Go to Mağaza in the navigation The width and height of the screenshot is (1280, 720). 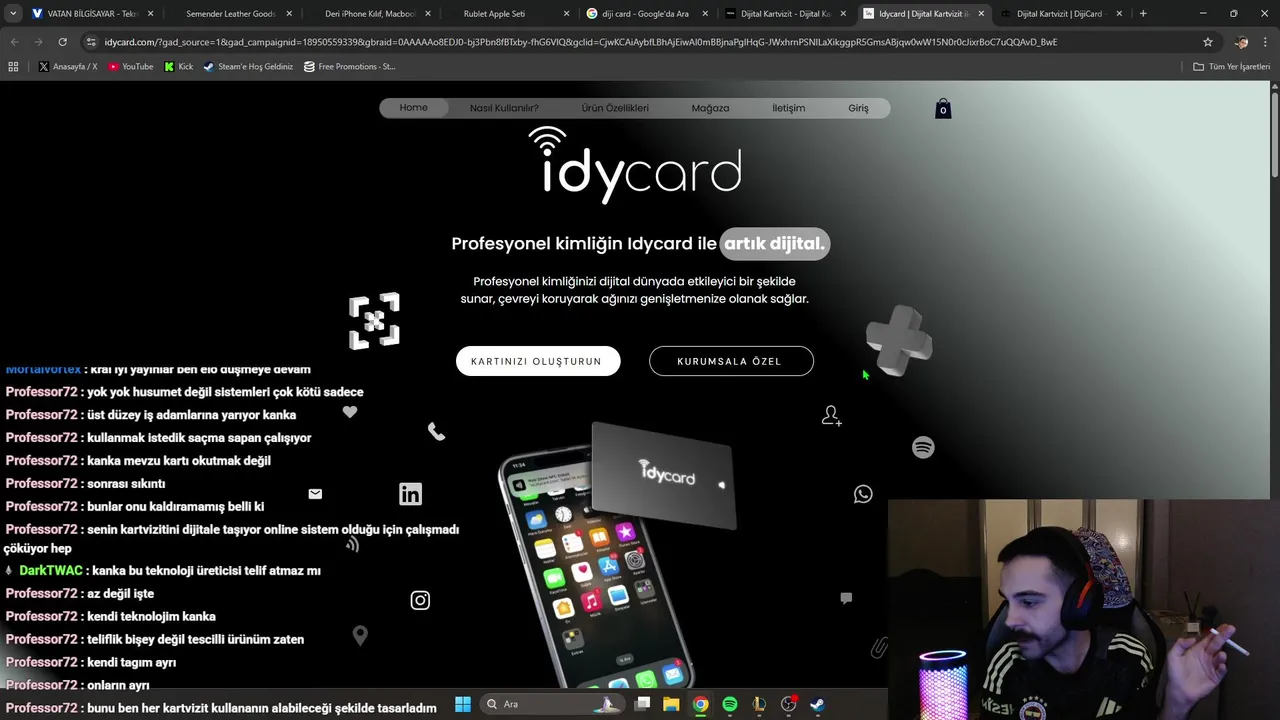710,108
